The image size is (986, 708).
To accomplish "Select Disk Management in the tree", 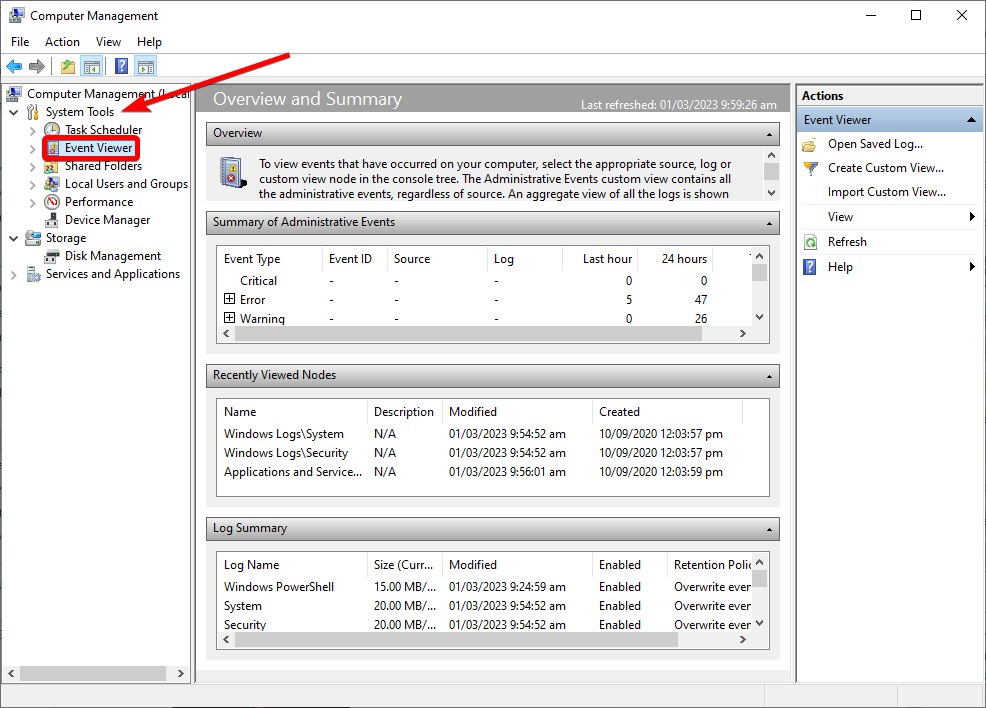I will (x=113, y=256).
